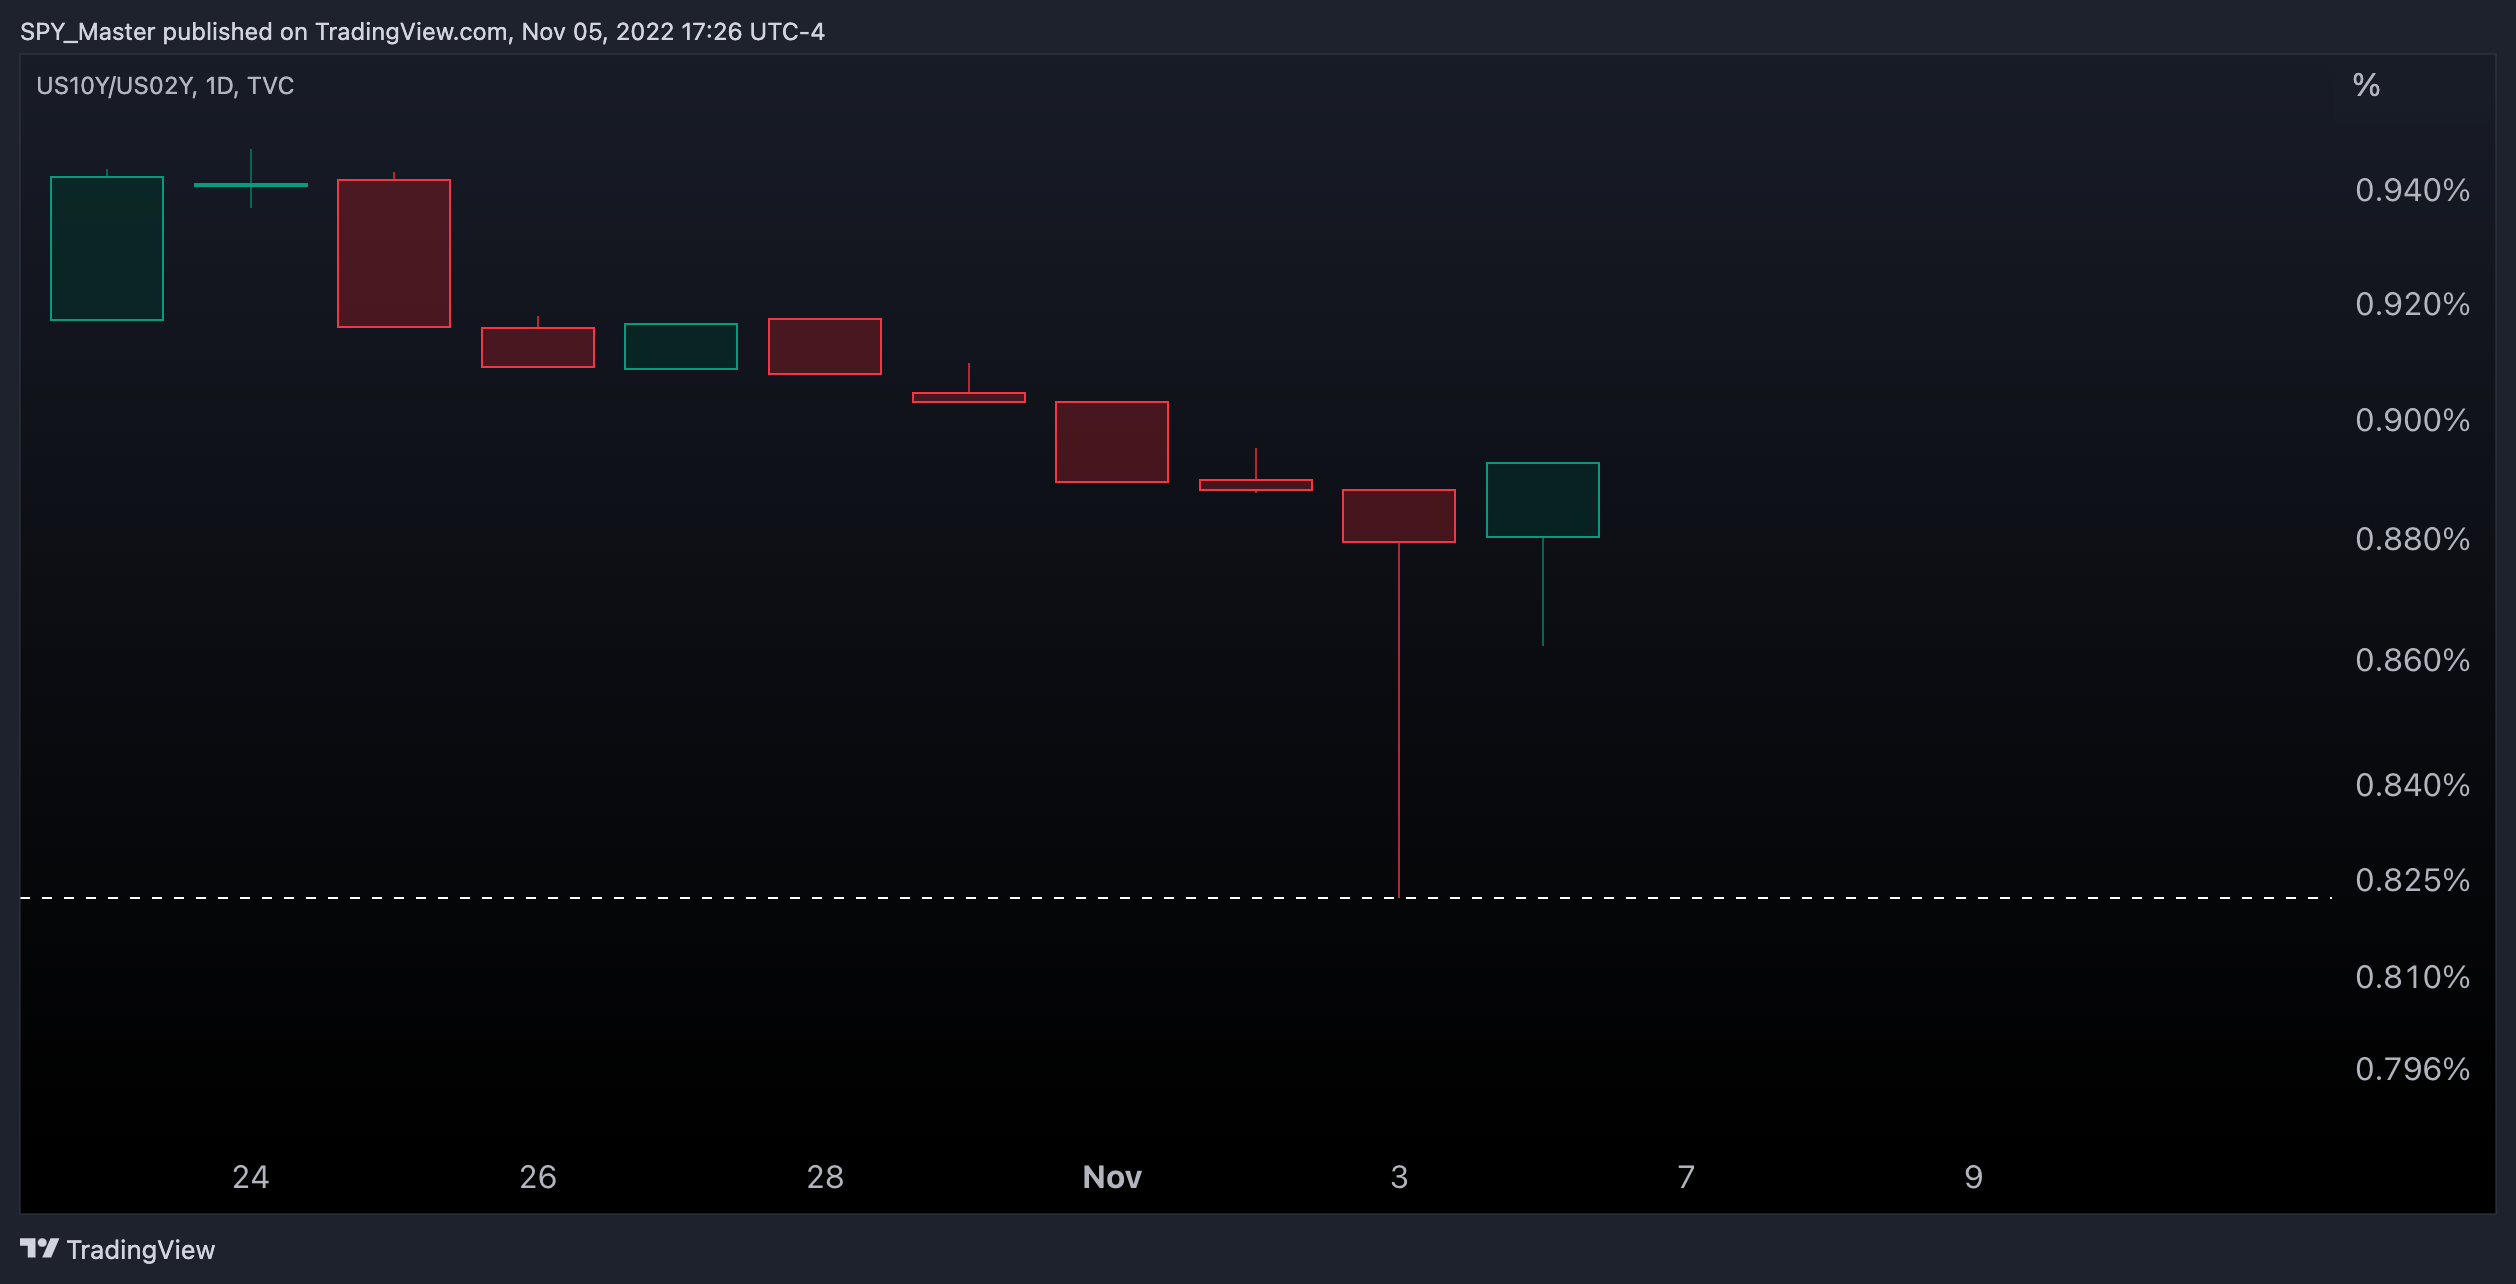
Task: Click the 0.796% price label
Action: pyautogui.click(x=2412, y=1069)
